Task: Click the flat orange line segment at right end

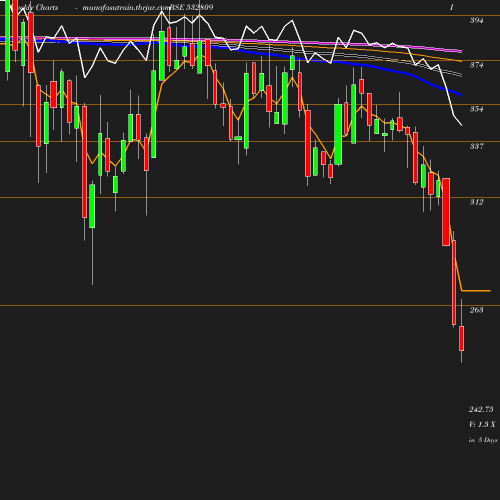Action: [x=476, y=291]
